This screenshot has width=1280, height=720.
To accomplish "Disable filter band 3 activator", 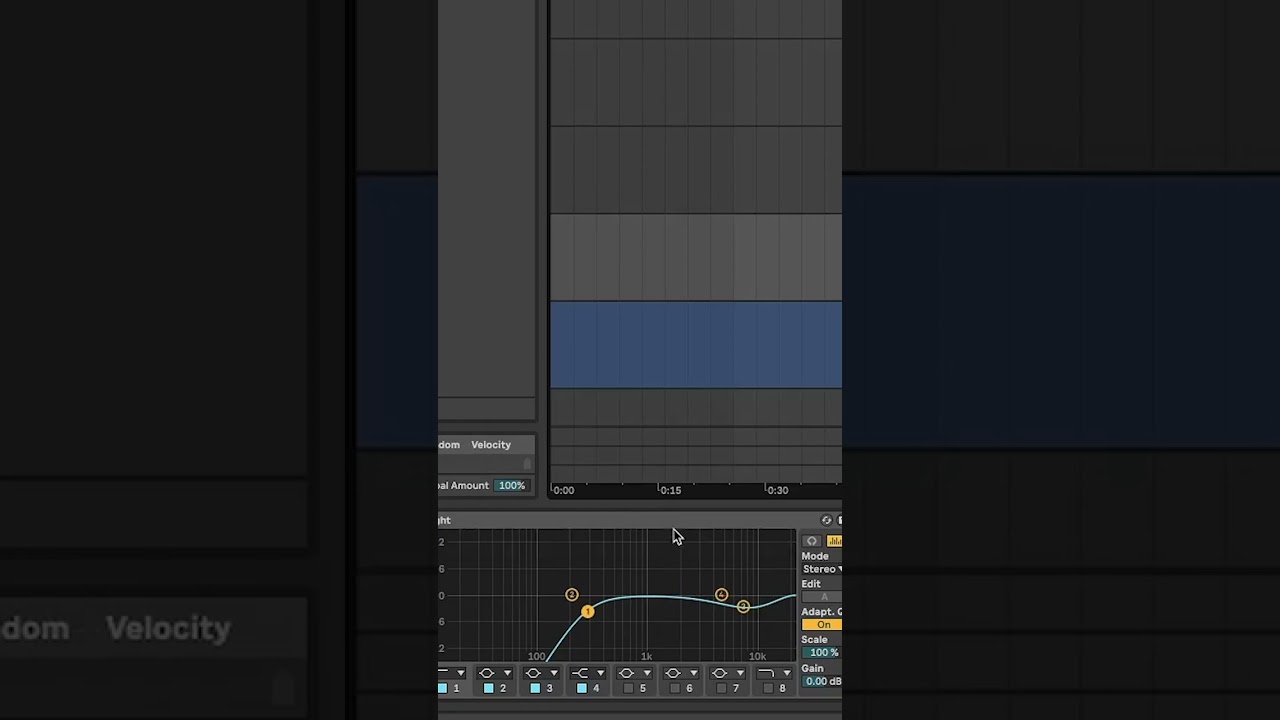I will coord(535,688).
